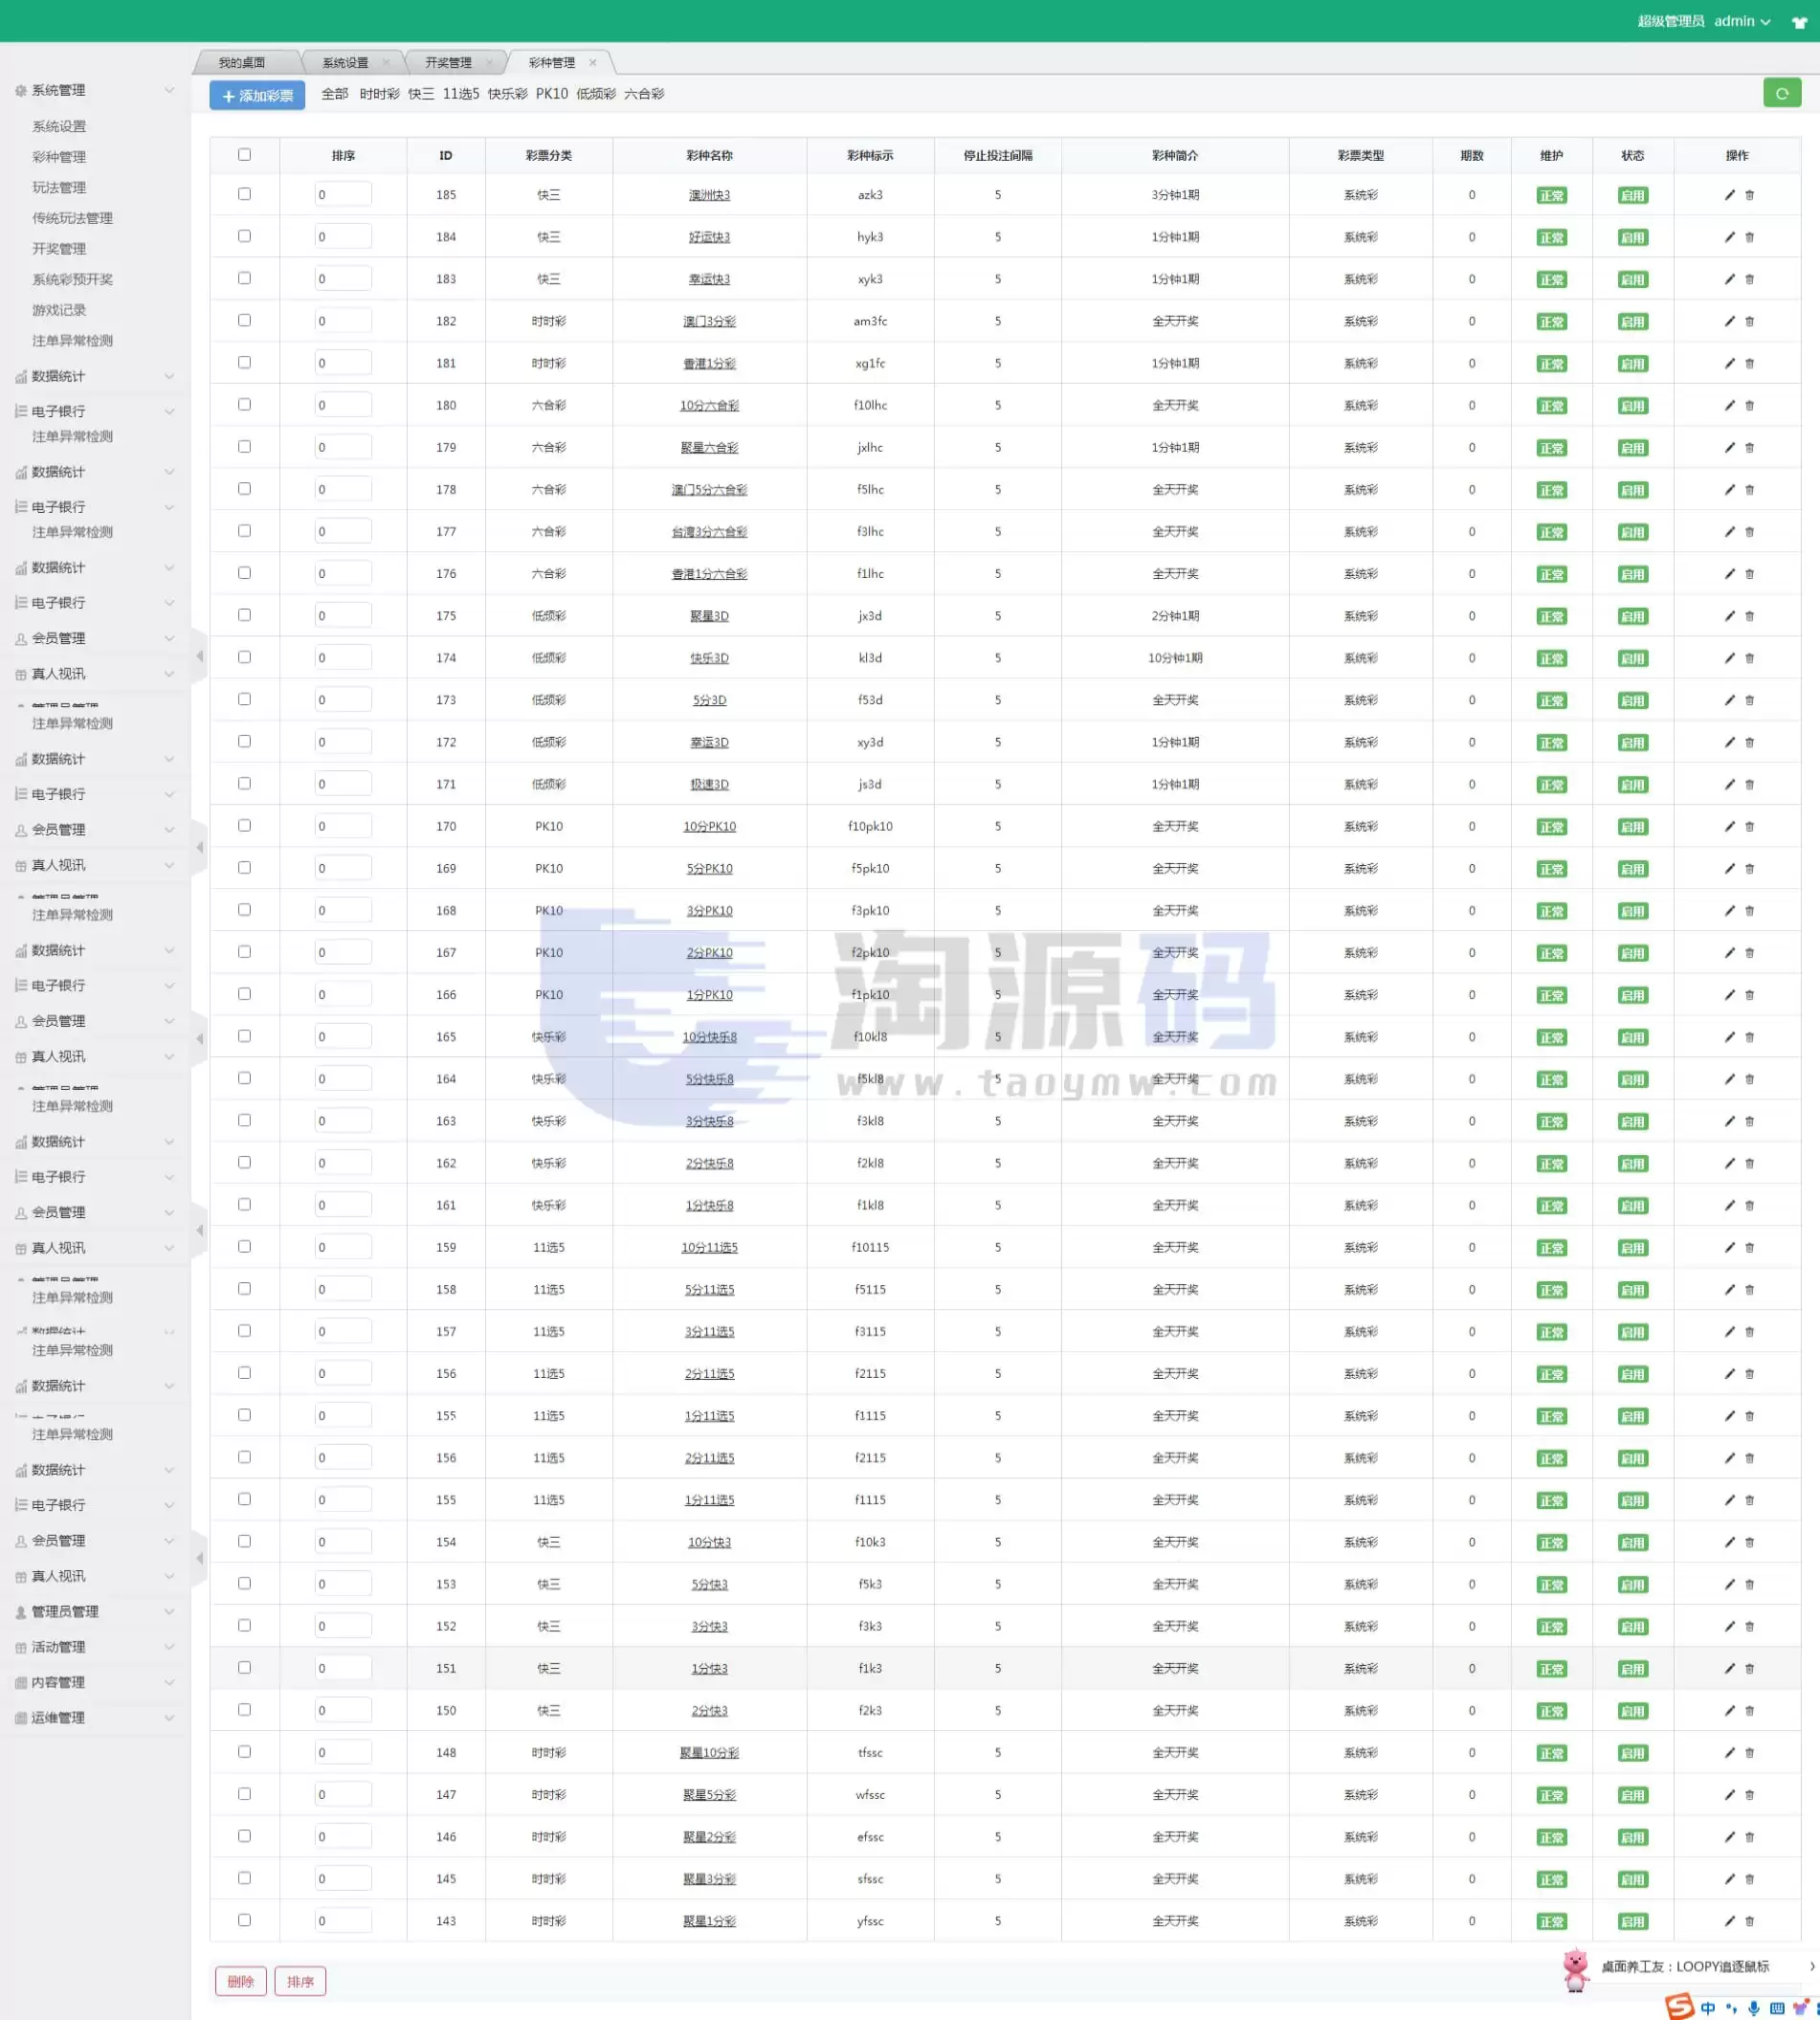Open the skin shirt icon beside admin

click(x=1799, y=22)
